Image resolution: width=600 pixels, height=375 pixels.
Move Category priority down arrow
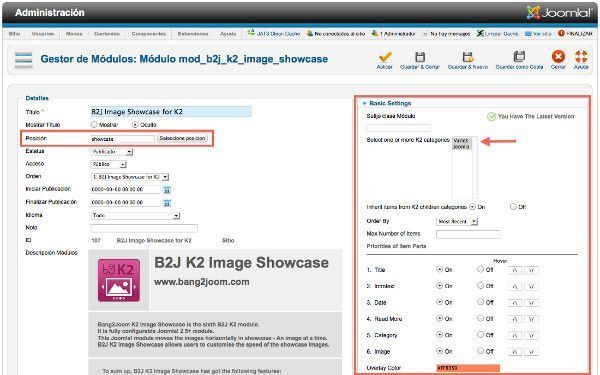pyautogui.click(x=532, y=336)
